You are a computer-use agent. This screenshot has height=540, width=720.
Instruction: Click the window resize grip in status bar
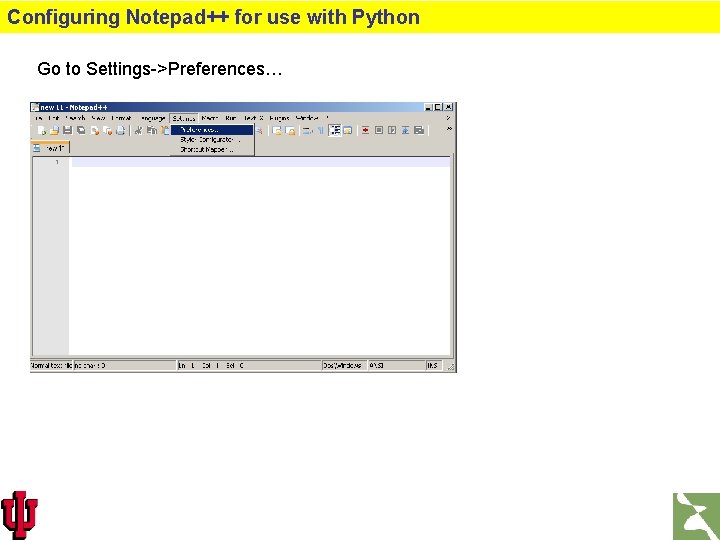click(450, 366)
